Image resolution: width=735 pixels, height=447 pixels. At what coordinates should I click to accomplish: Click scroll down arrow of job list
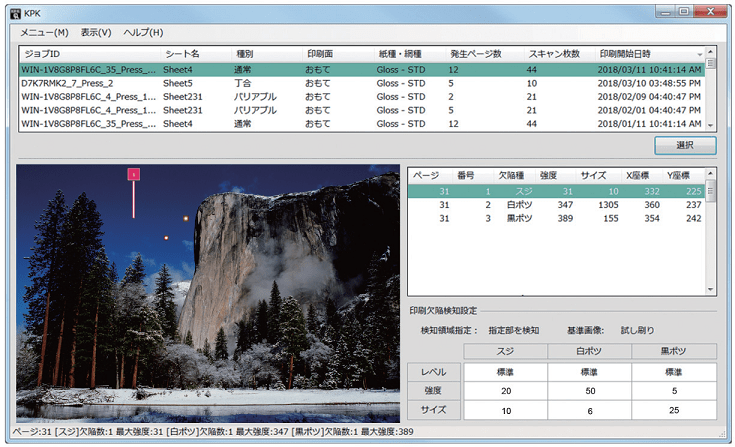click(710, 126)
